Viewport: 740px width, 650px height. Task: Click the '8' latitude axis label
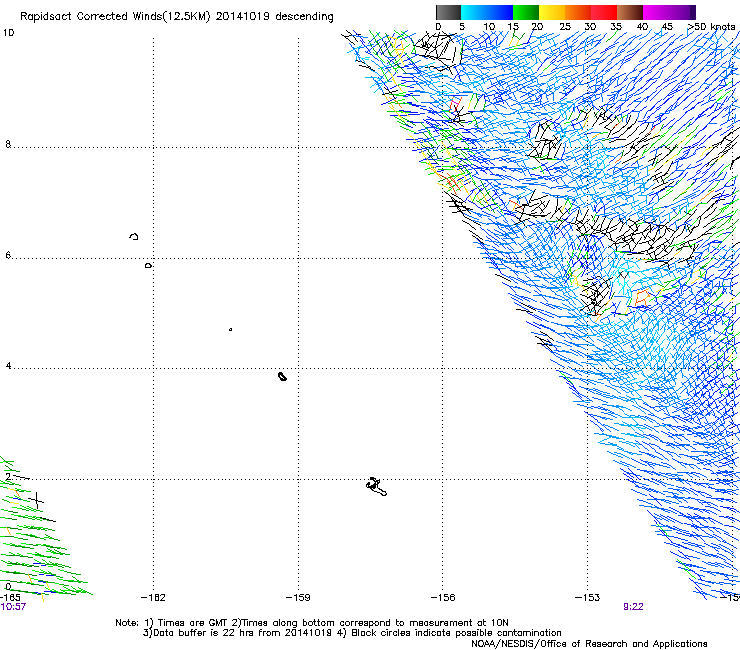pos(8,144)
